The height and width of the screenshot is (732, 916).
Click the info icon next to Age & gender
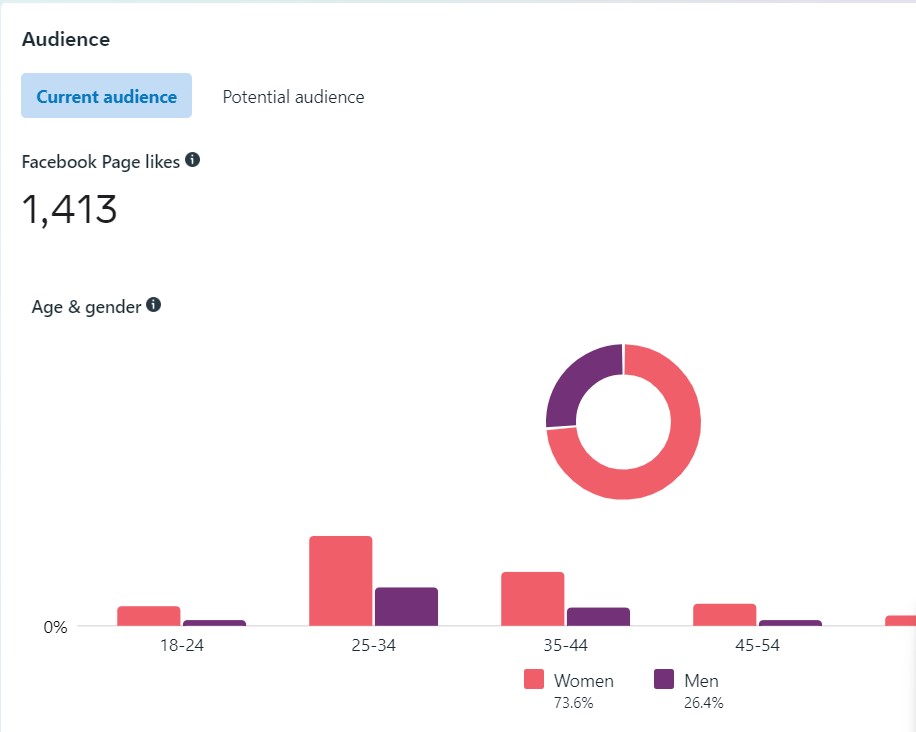coord(154,305)
